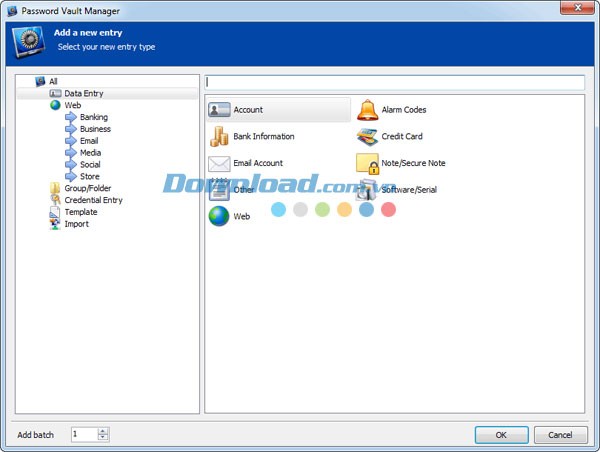Click the Group/Folder folder icon
Image resolution: width=600 pixels, height=452 pixels.
coord(55,188)
